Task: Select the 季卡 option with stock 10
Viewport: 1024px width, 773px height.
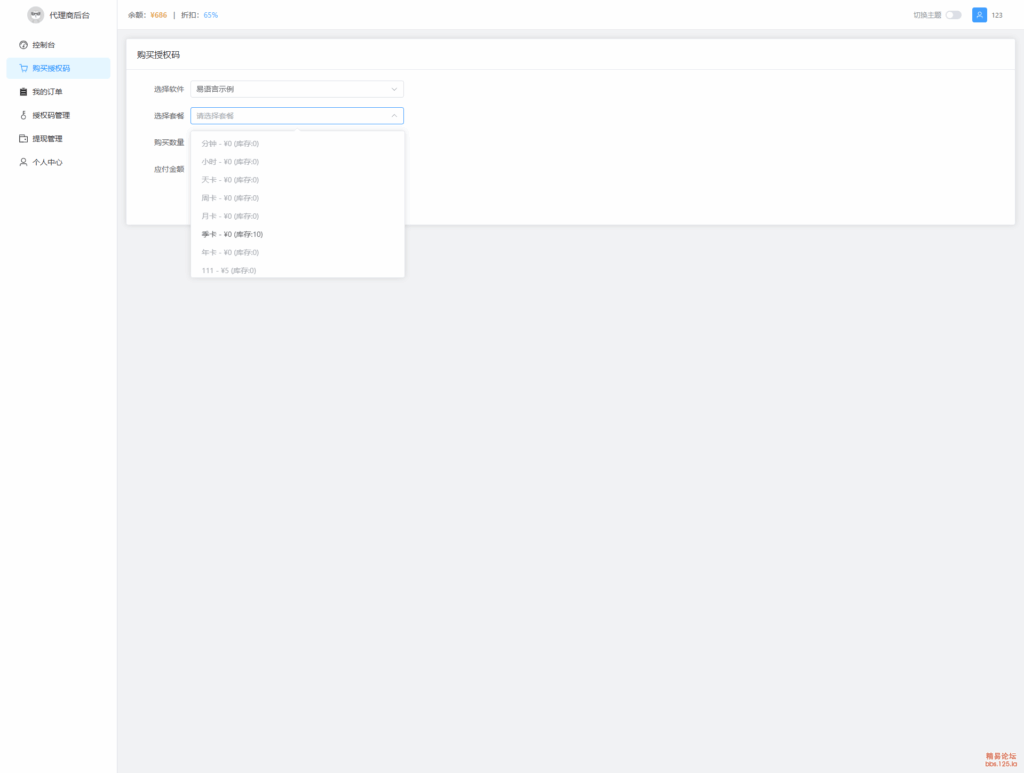Action: click(232, 234)
